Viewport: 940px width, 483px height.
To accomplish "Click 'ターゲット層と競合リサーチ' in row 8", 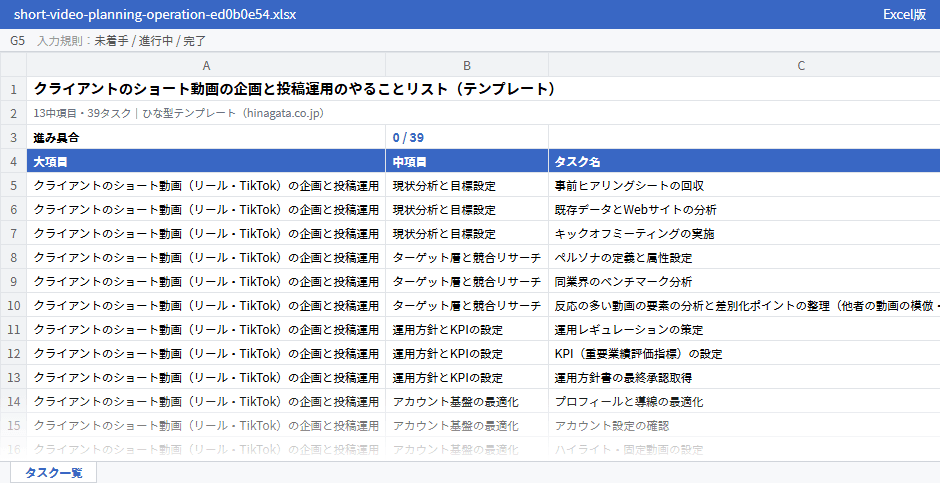I will [467, 257].
